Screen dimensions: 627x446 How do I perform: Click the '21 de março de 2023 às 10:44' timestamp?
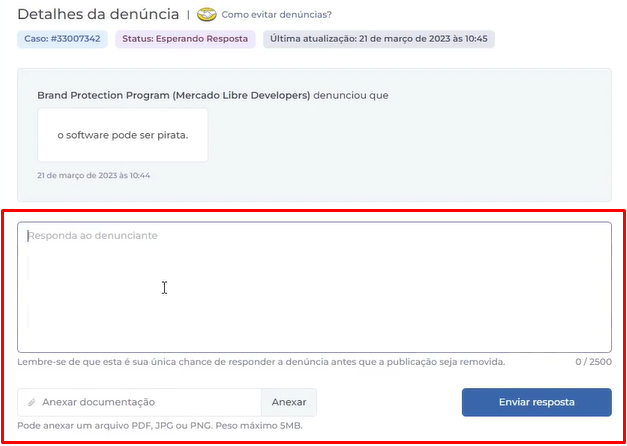coord(94,175)
